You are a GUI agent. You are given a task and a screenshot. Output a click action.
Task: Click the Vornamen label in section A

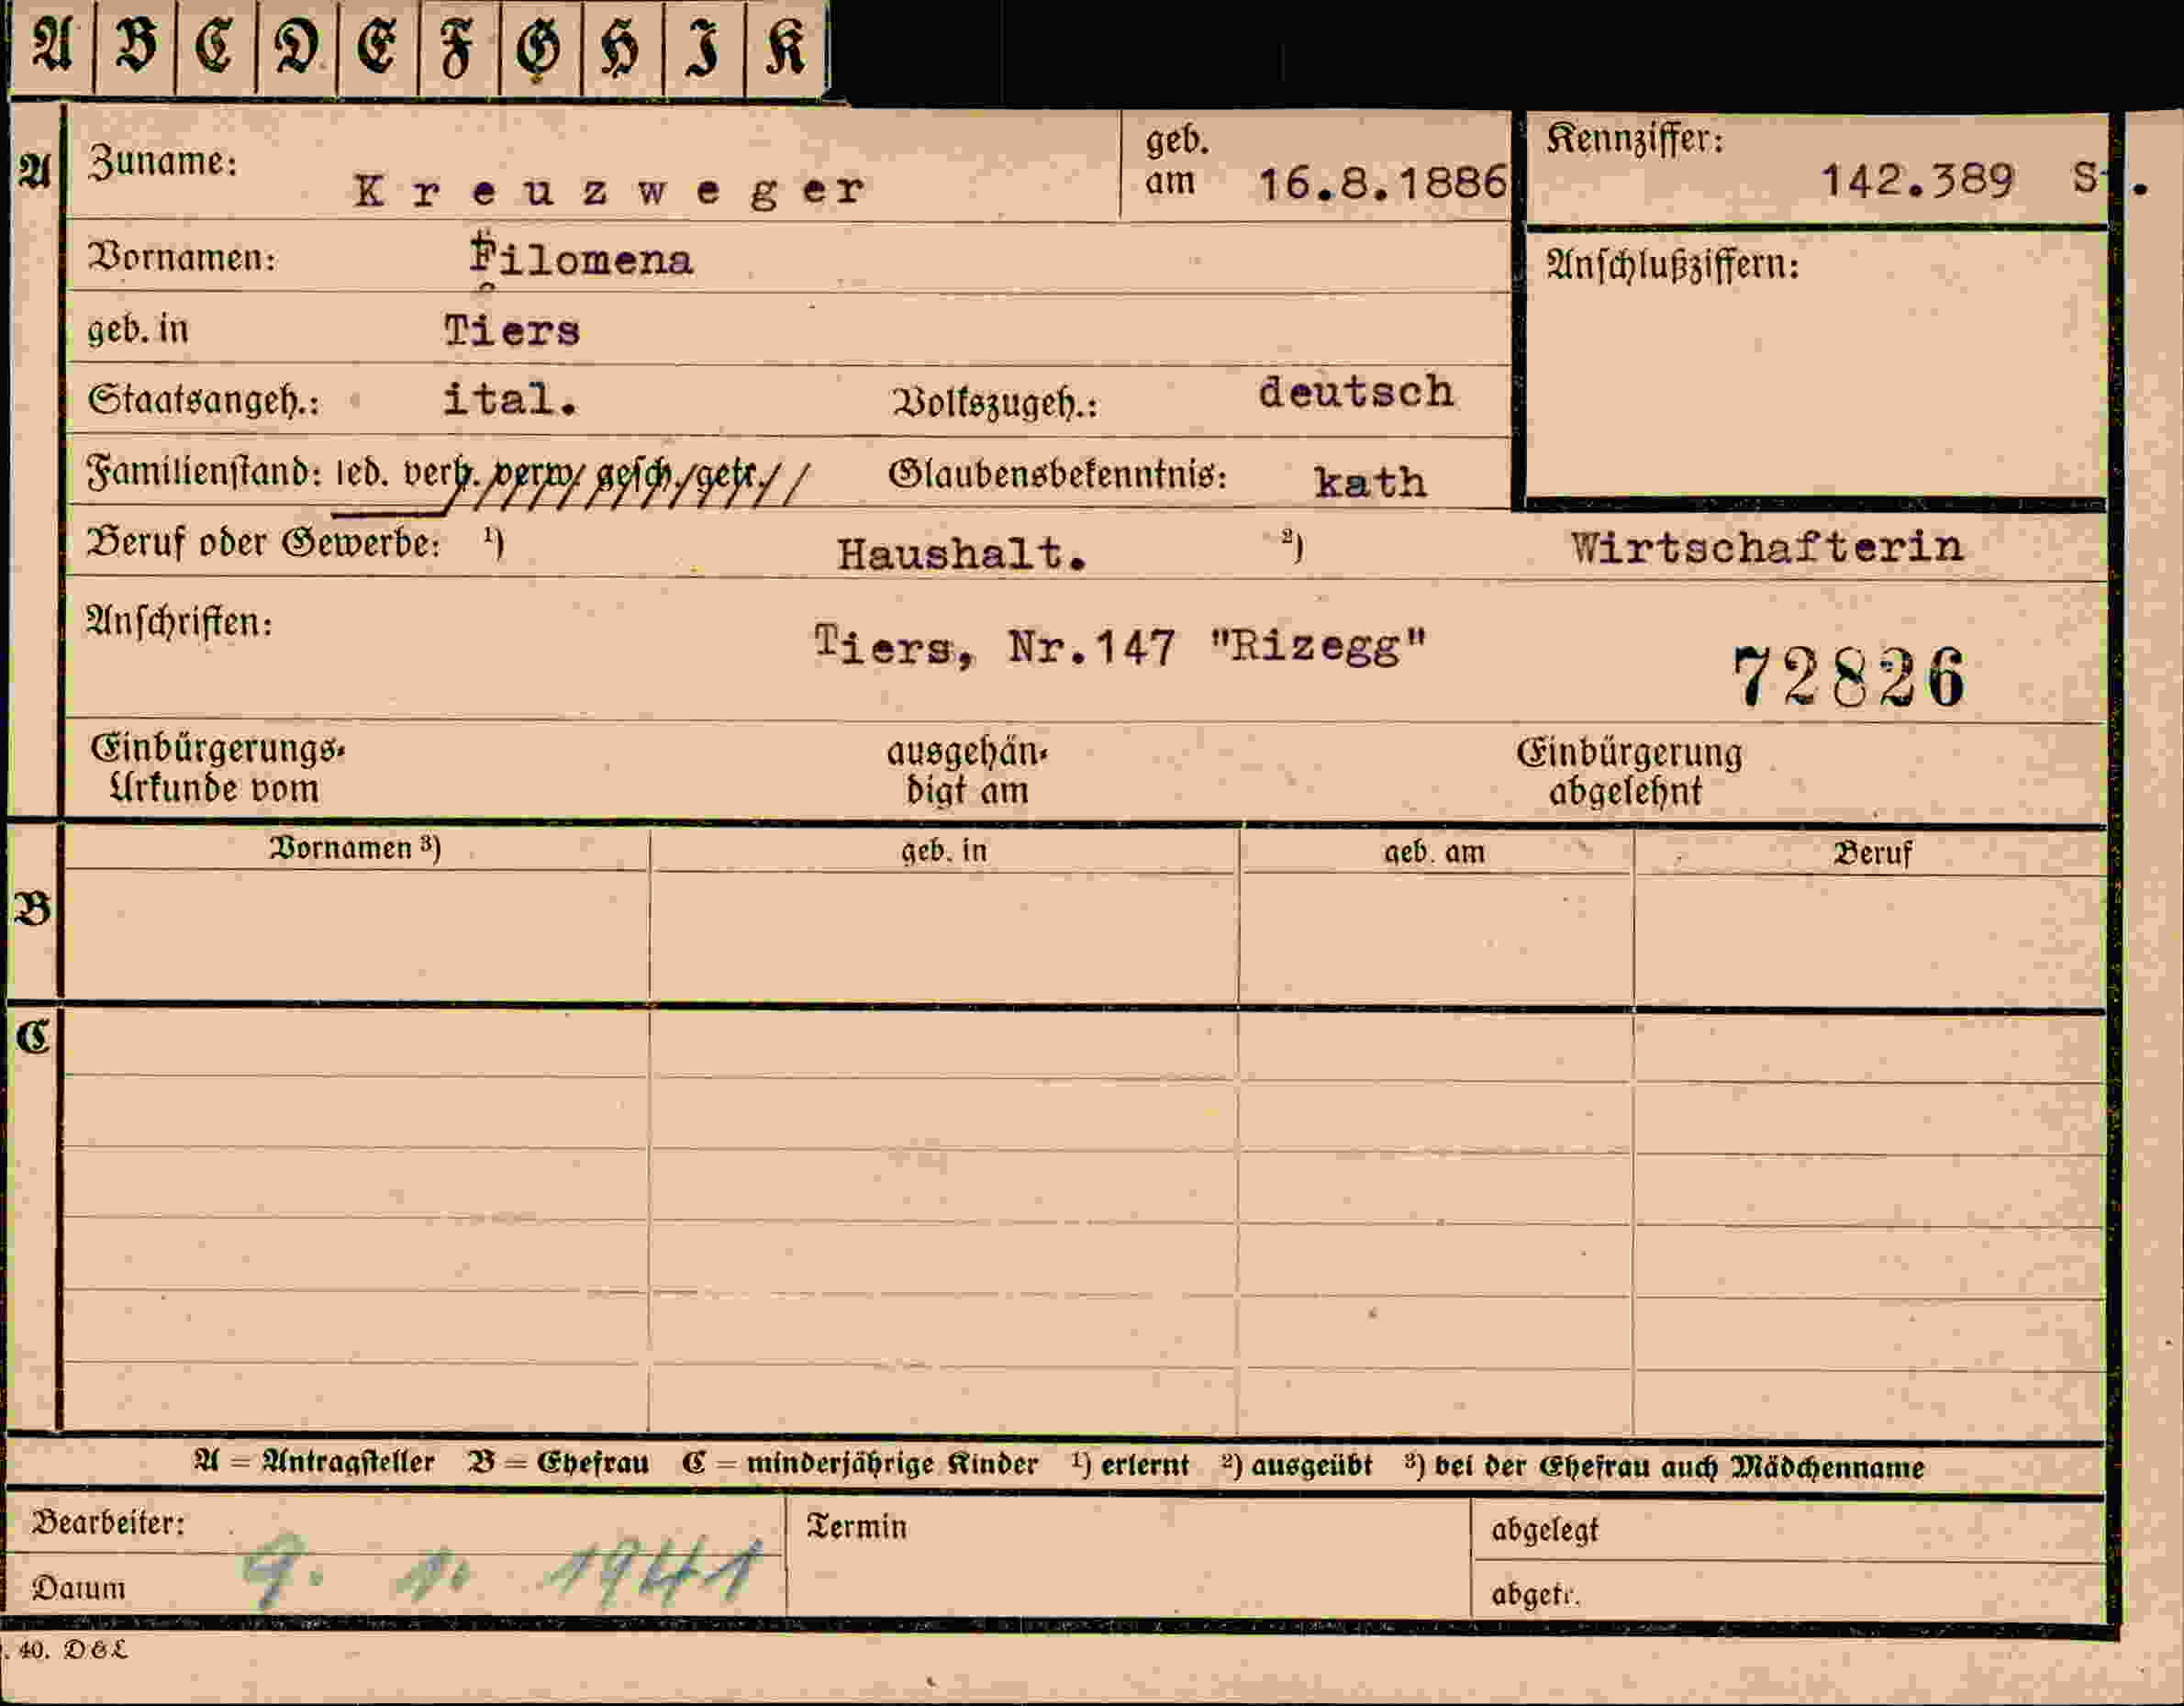(x=182, y=258)
